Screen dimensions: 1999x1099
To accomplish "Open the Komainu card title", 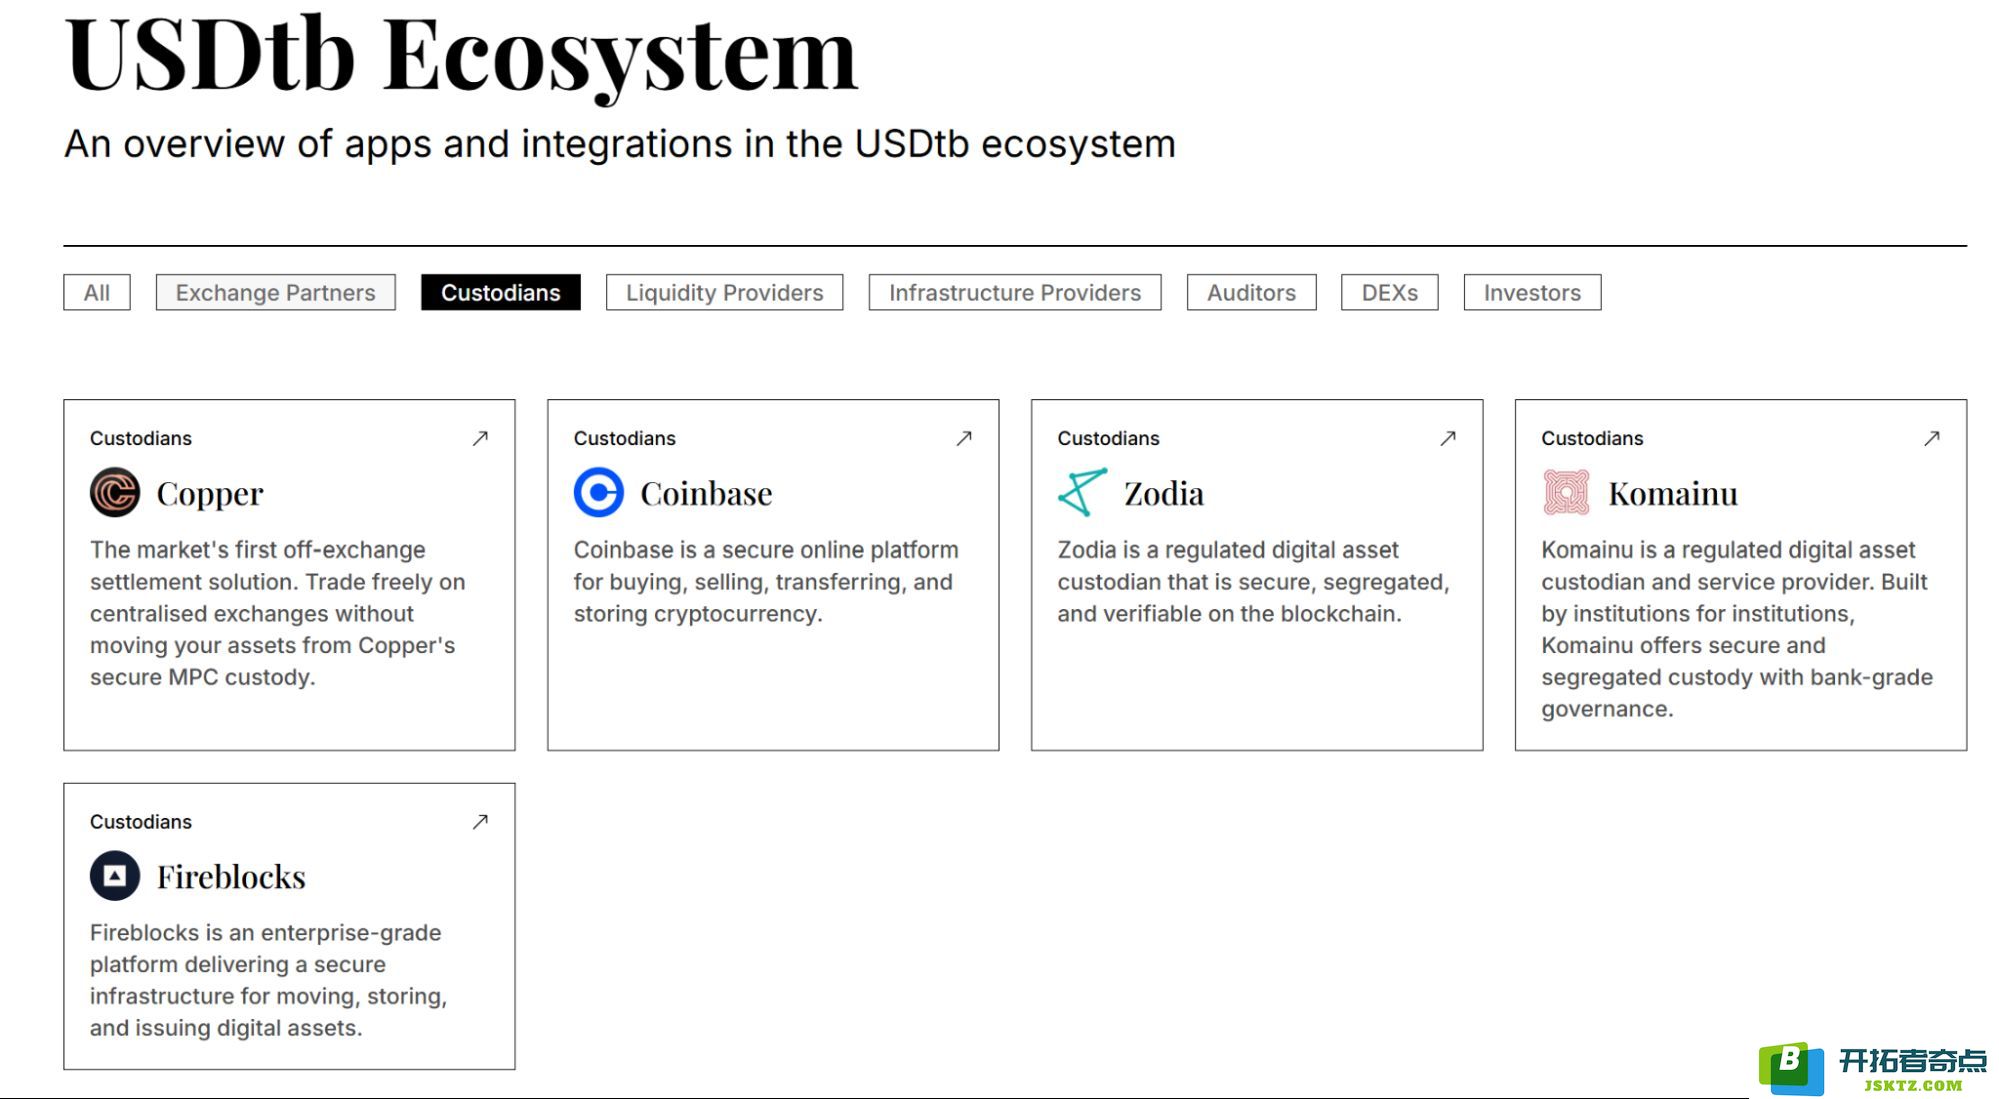I will pos(1673,494).
